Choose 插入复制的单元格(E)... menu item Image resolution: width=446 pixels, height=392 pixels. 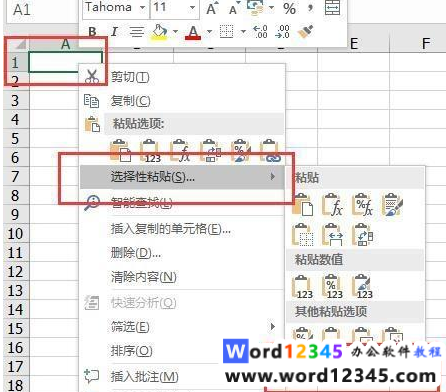[182, 229]
